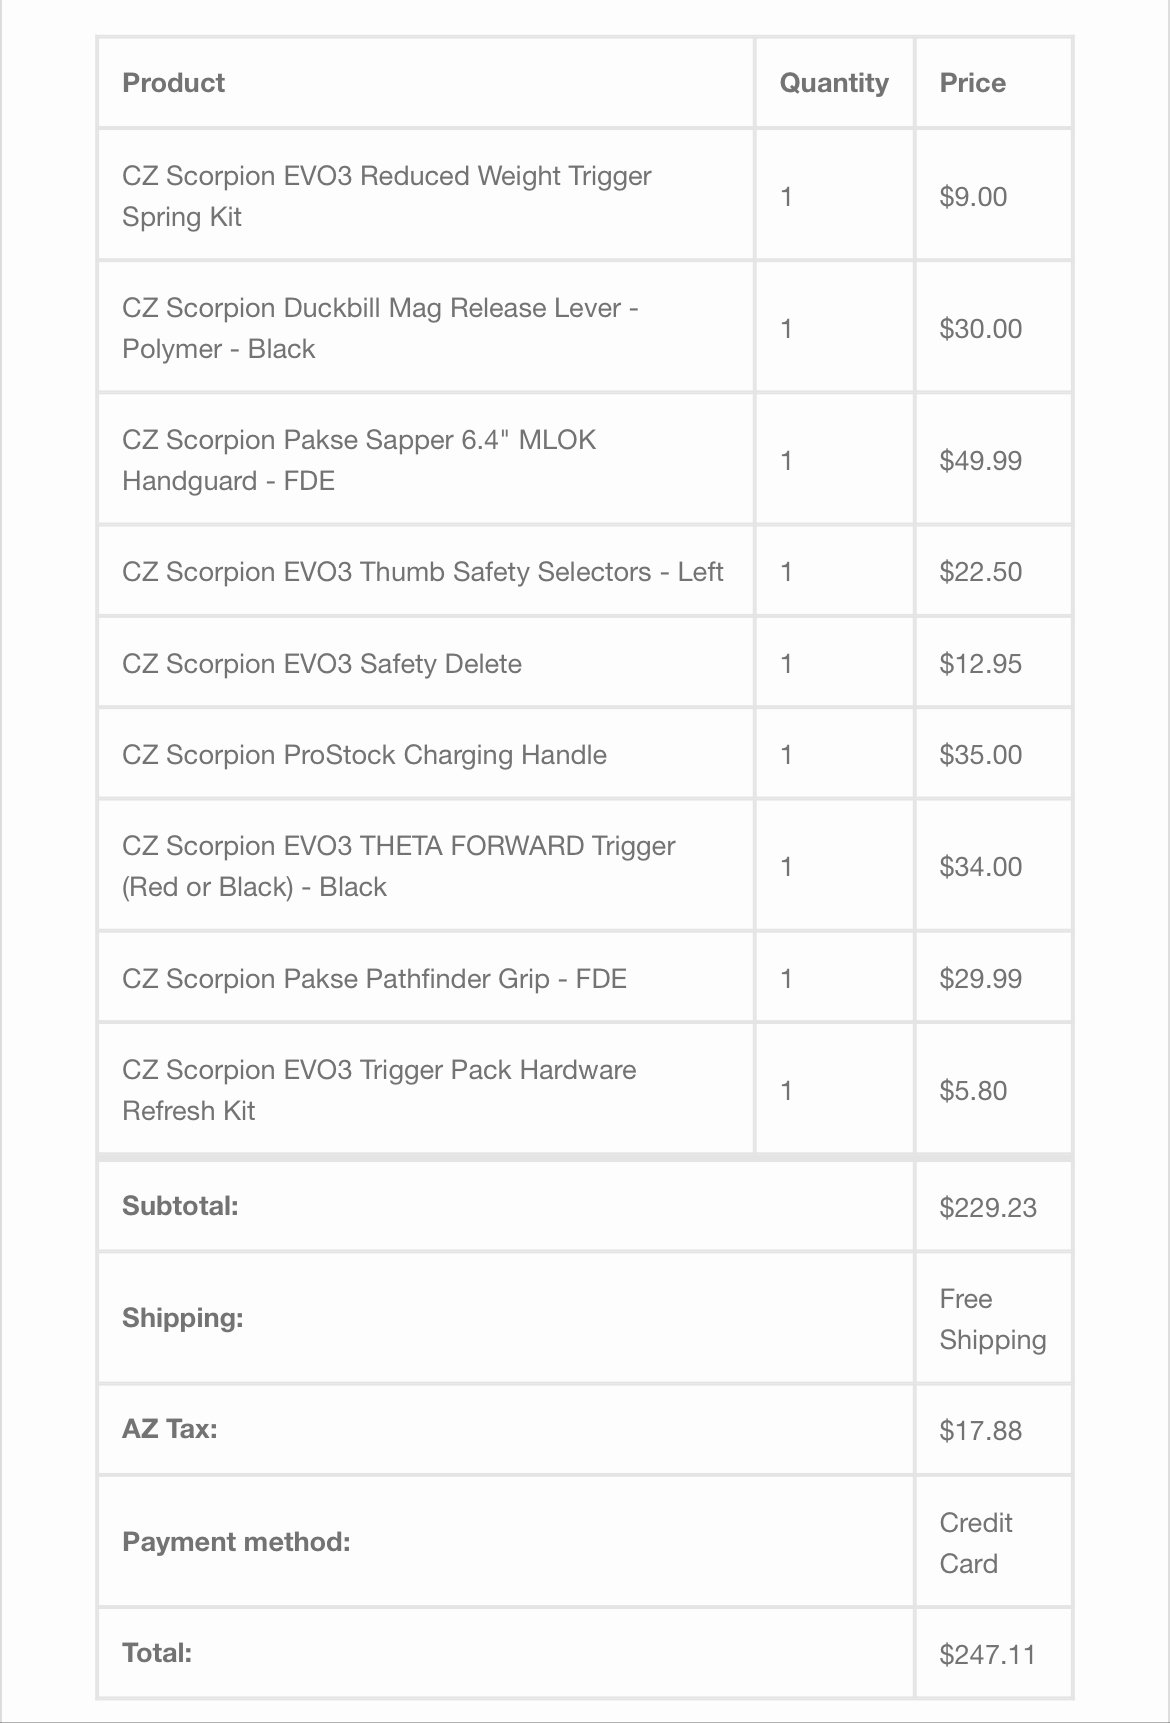Select CZ Scorpion EVO3 Reduced Weight Trigger Spring Kit
The height and width of the screenshot is (1723, 1170).
386,196
